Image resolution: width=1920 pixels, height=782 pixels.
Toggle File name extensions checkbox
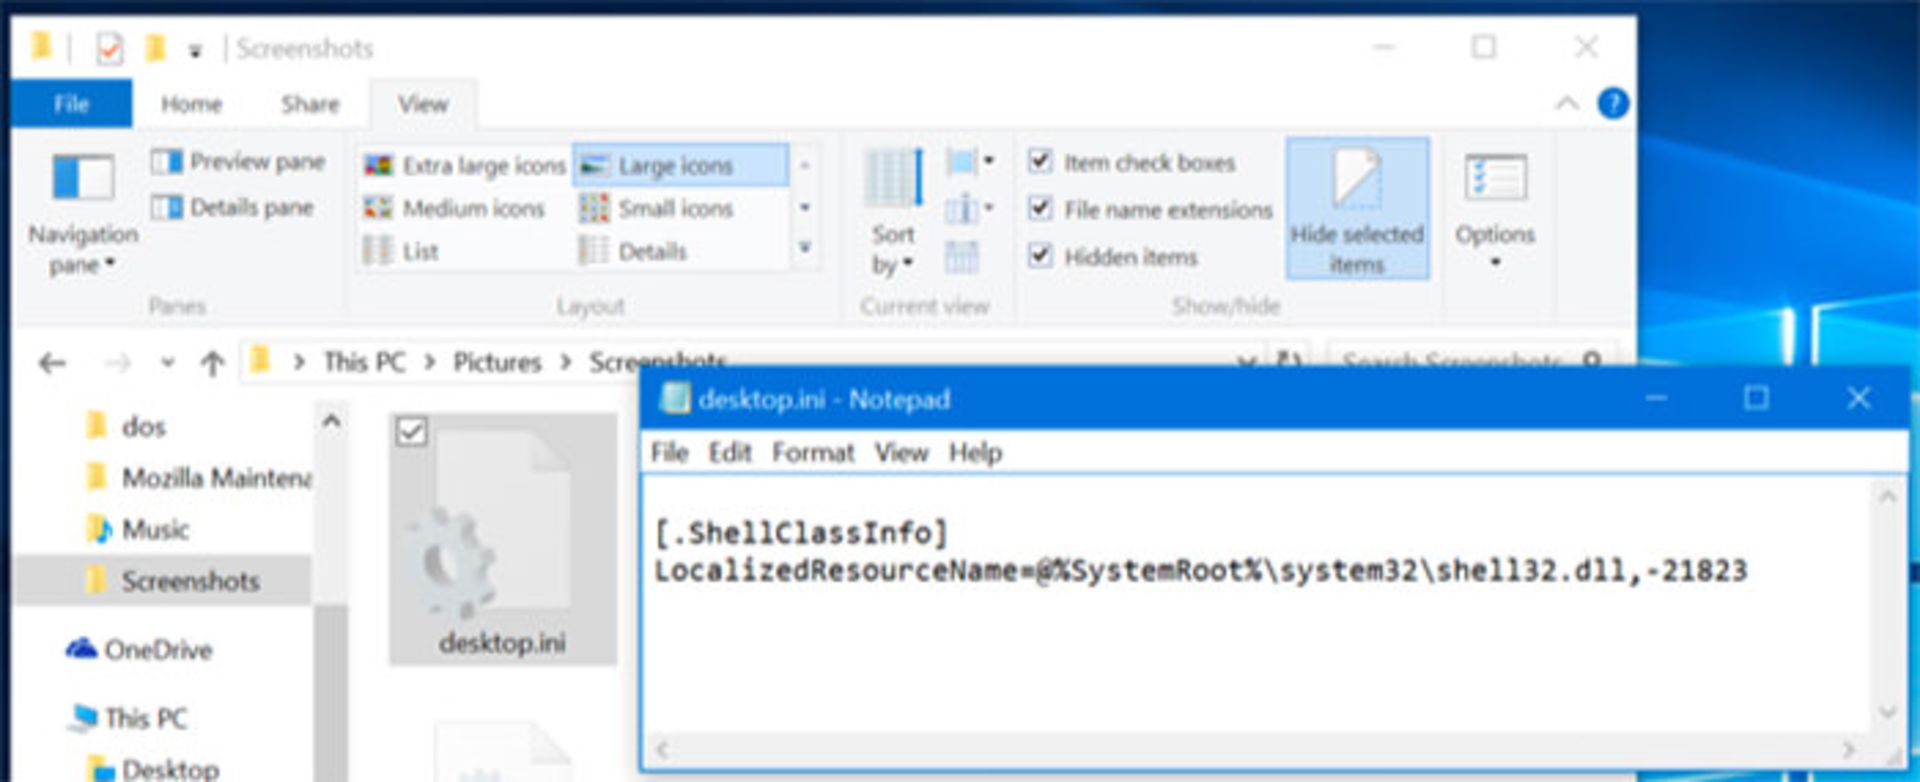1040,209
